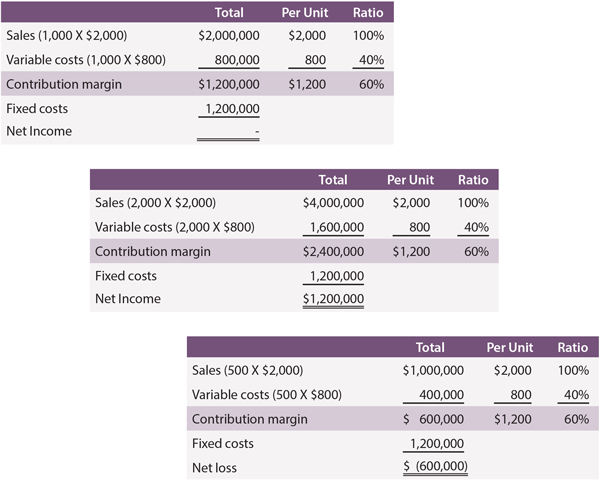Click Sales (500 X $2,000) row label

(248, 370)
